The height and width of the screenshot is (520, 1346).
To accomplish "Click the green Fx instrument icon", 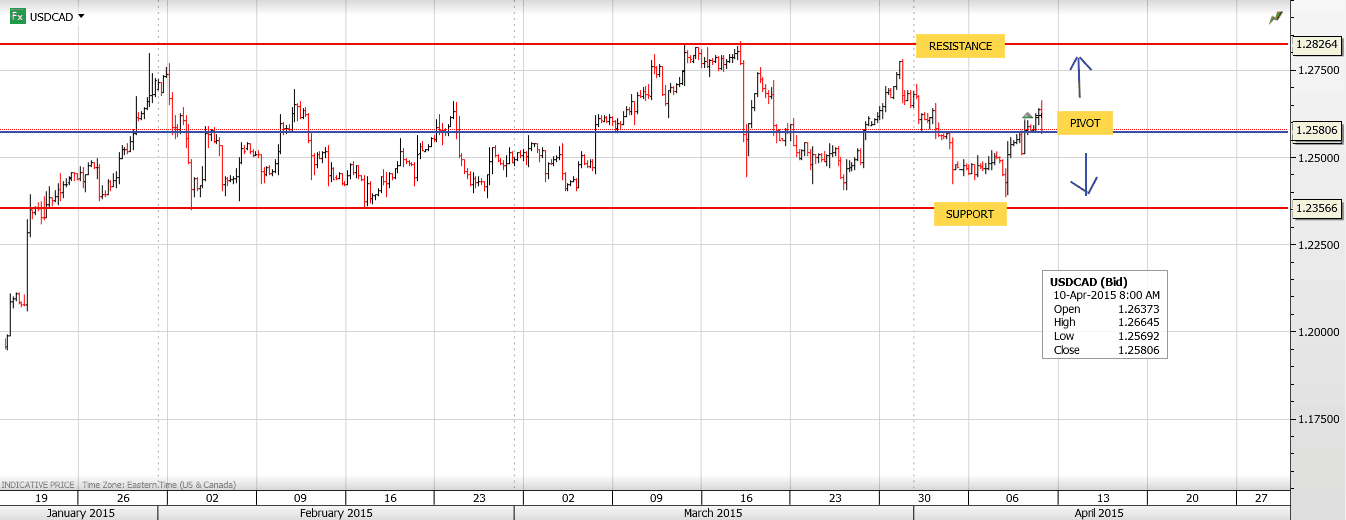I will pos(17,17).
